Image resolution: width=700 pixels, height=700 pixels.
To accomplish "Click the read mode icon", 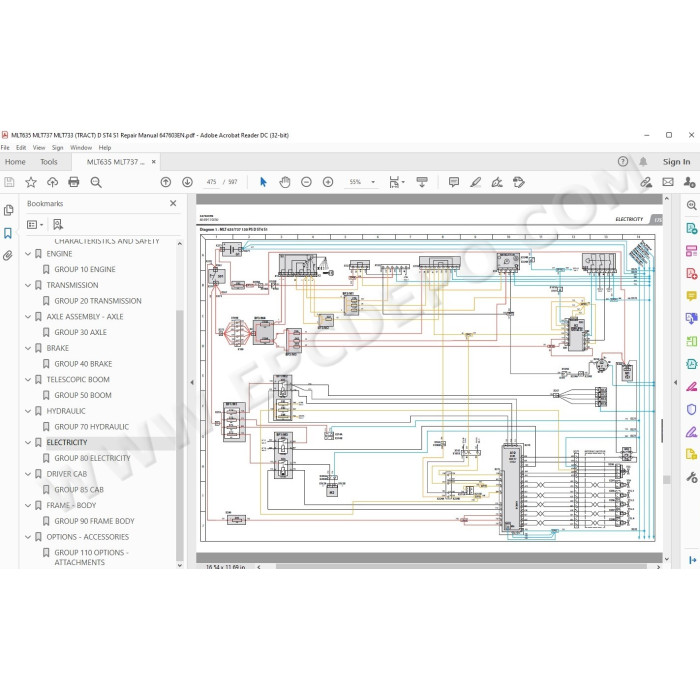I will [422, 182].
